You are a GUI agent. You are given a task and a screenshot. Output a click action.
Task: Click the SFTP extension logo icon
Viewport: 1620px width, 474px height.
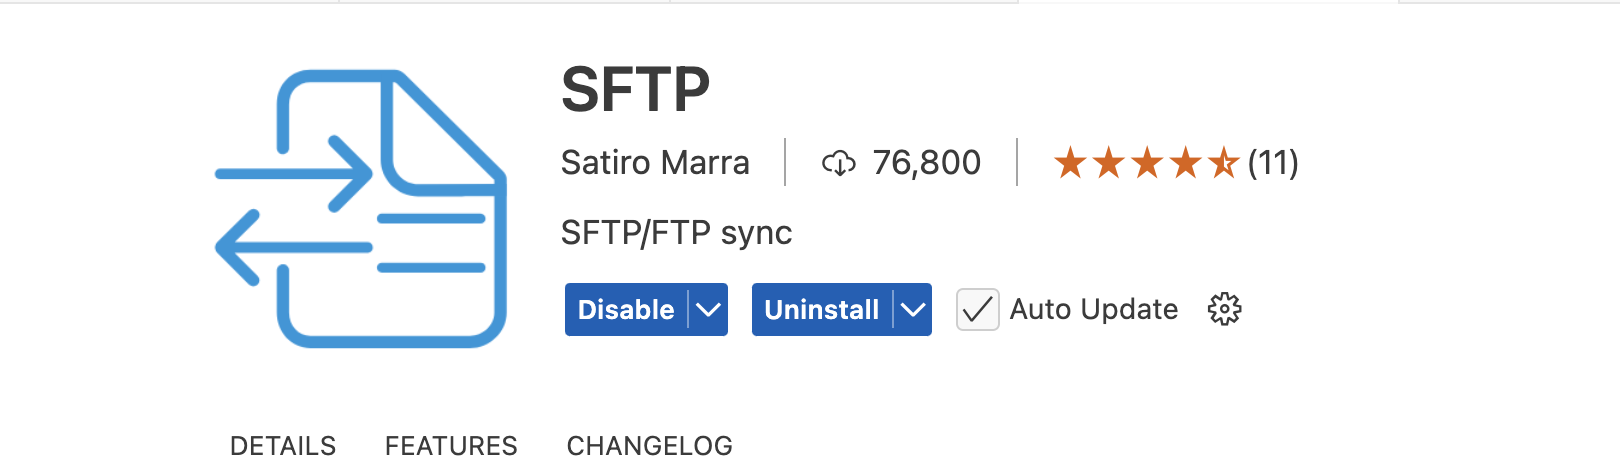(361, 209)
